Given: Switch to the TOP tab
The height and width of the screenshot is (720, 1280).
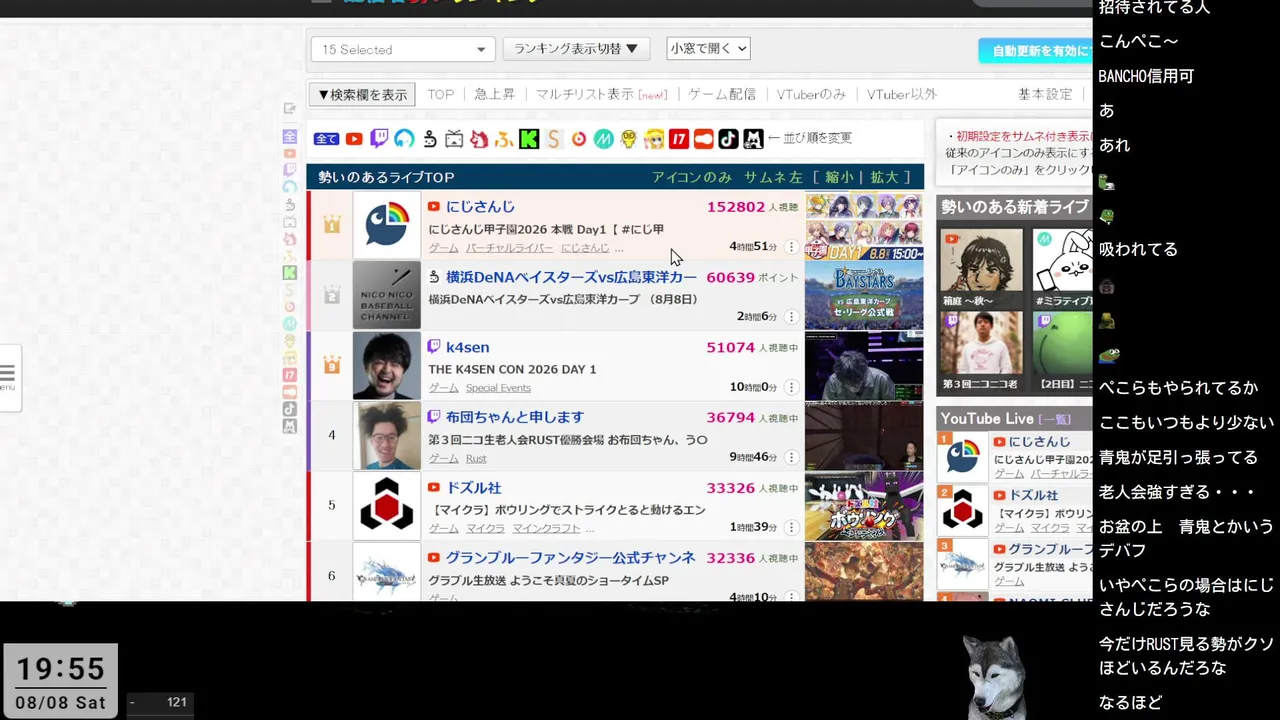Looking at the screenshot, I should [x=440, y=94].
